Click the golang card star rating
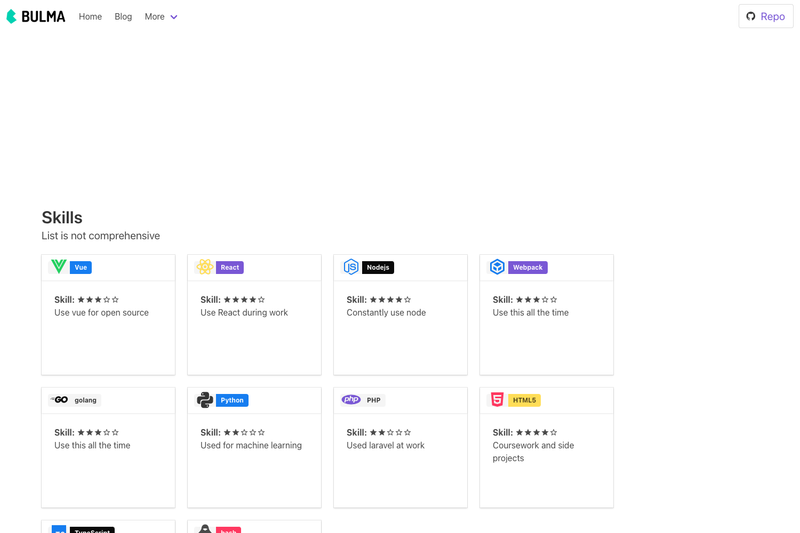800x533 pixels. point(98,433)
